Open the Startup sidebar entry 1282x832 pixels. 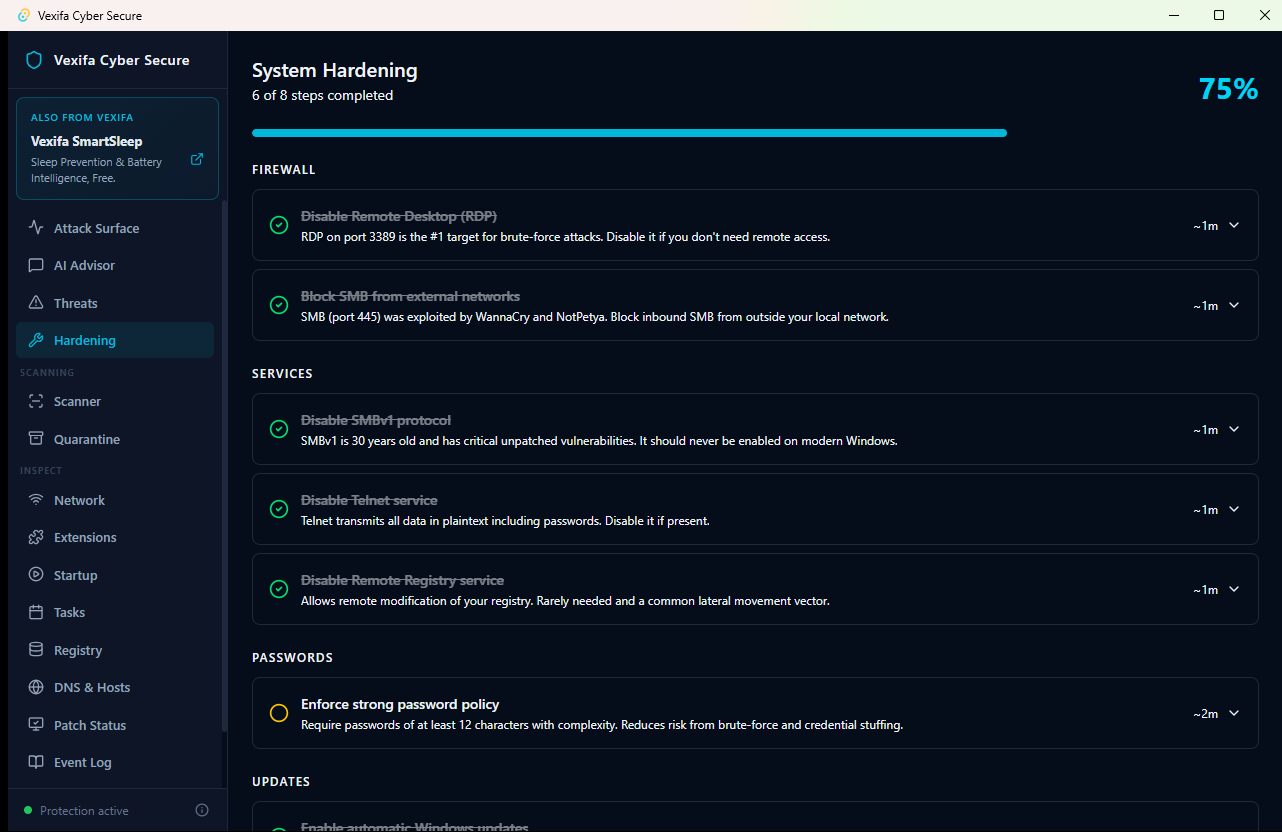coord(115,575)
